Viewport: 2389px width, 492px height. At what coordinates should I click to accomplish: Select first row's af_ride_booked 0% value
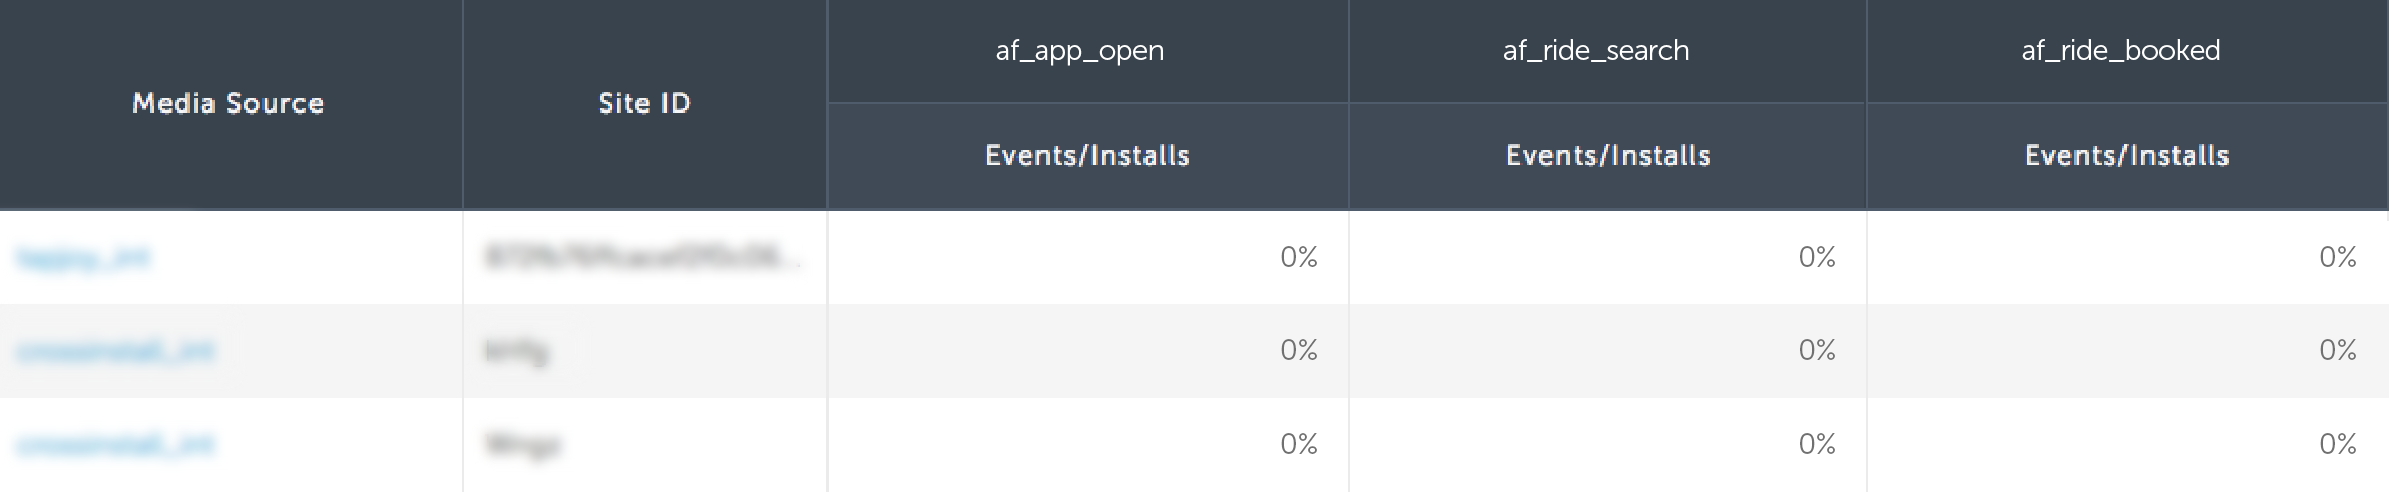(x=2338, y=257)
